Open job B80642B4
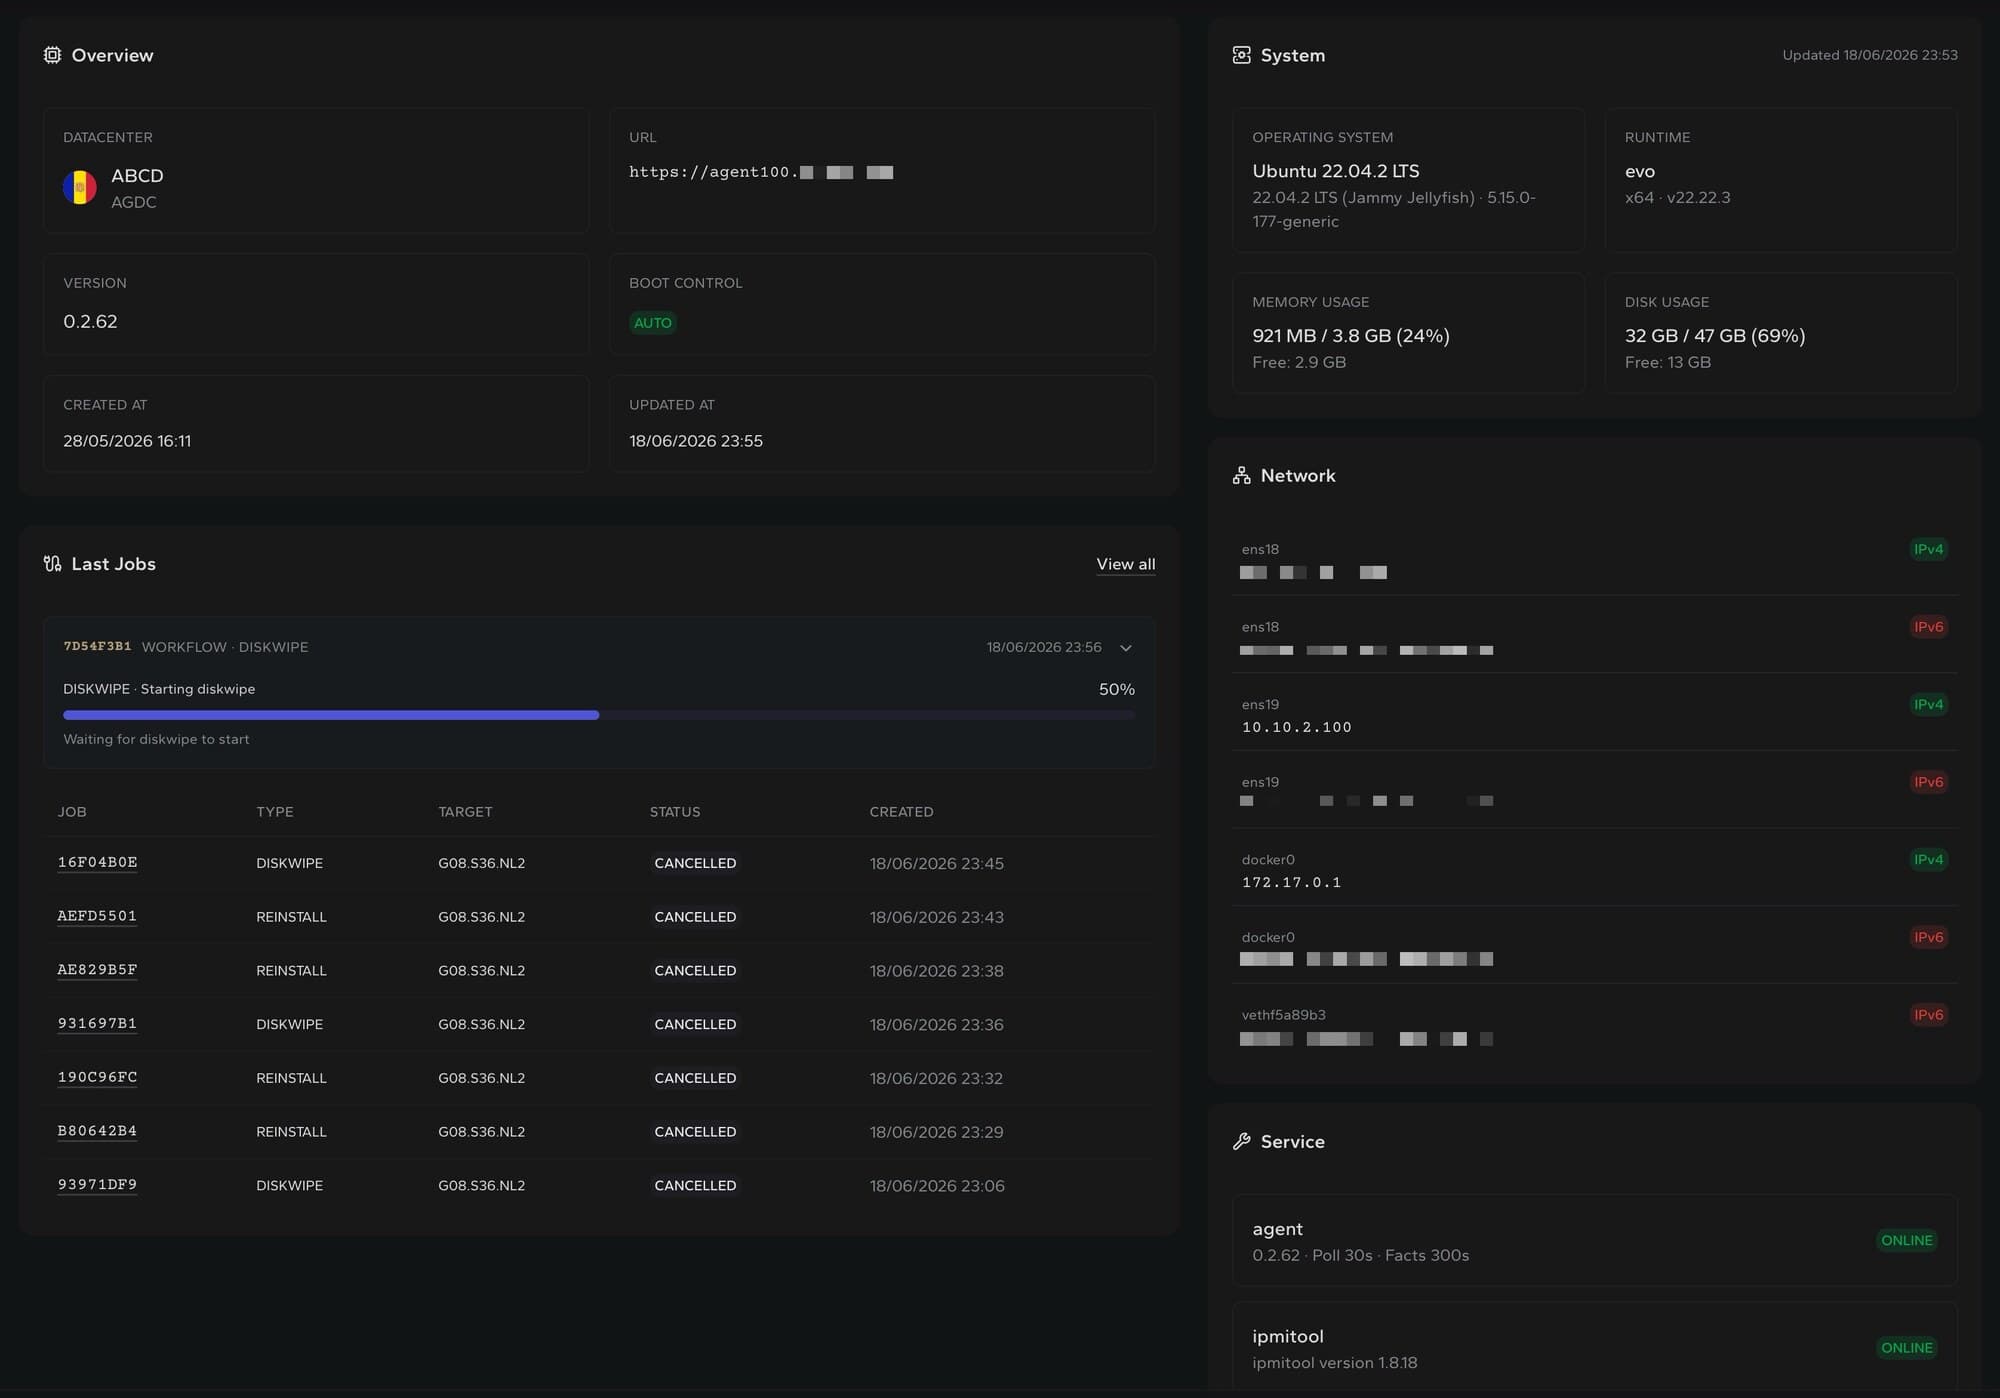The width and height of the screenshot is (2000, 1398). pyautogui.click(x=97, y=1131)
